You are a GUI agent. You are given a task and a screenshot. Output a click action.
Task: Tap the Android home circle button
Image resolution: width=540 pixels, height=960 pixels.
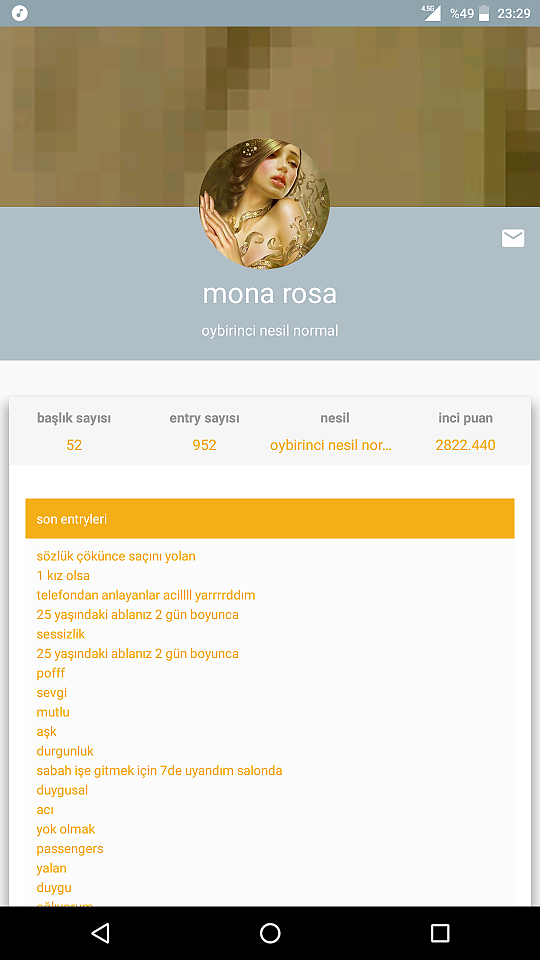pyautogui.click(x=270, y=932)
